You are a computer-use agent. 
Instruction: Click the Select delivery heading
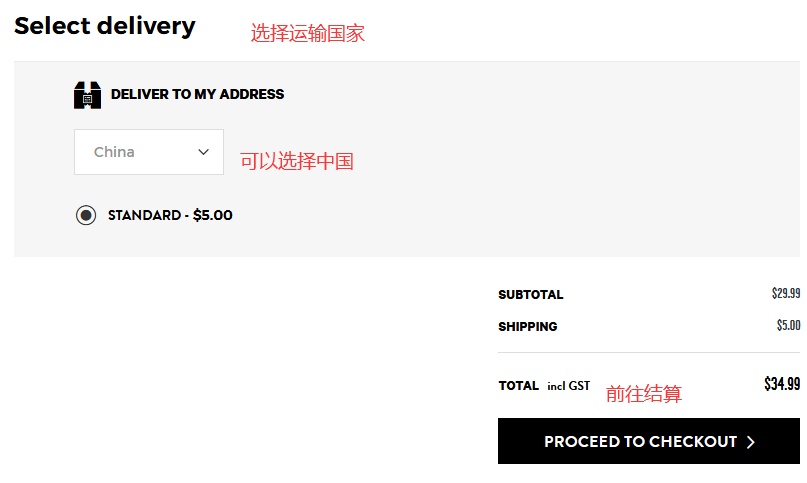pyautogui.click(x=105, y=26)
